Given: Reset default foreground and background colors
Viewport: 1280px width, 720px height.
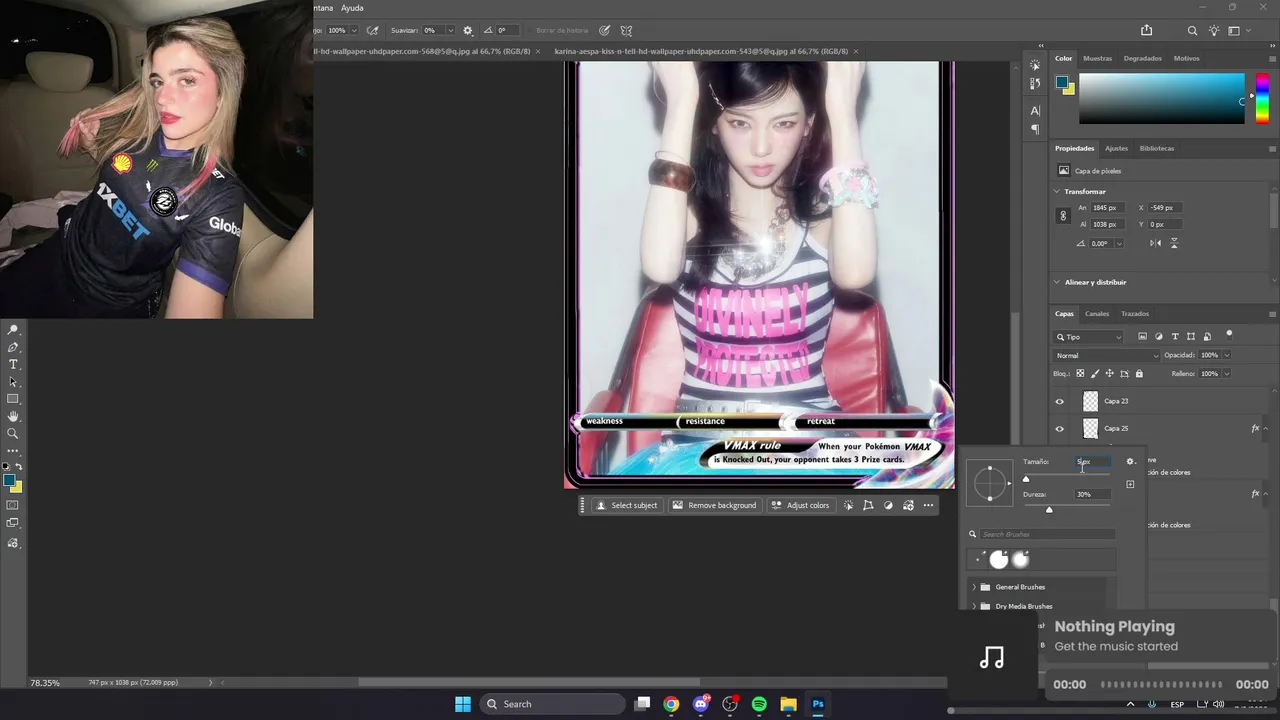Looking at the screenshot, I should tap(7, 467).
